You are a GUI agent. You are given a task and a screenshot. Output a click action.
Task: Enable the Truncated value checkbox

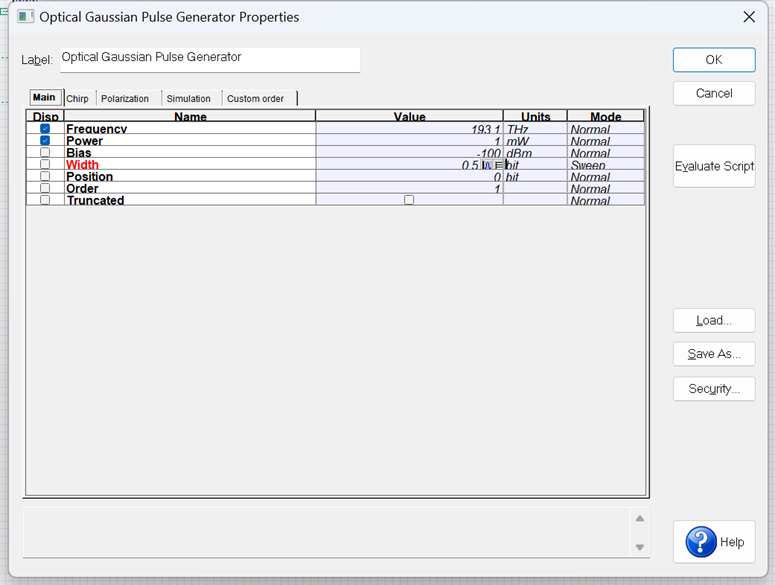tap(409, 200)
